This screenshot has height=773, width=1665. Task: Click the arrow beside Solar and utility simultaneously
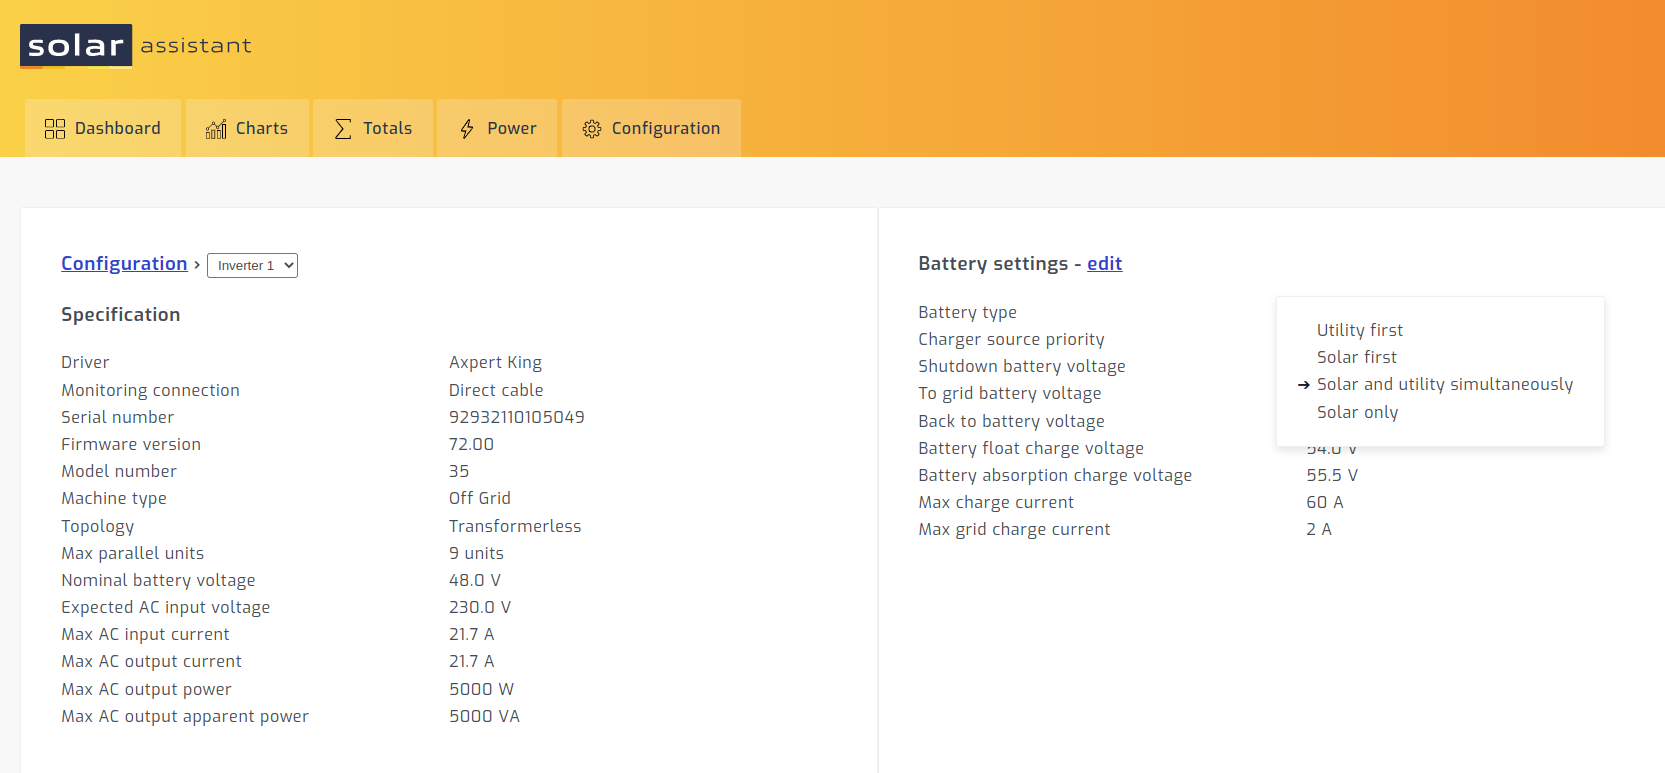pos(1304,385)
